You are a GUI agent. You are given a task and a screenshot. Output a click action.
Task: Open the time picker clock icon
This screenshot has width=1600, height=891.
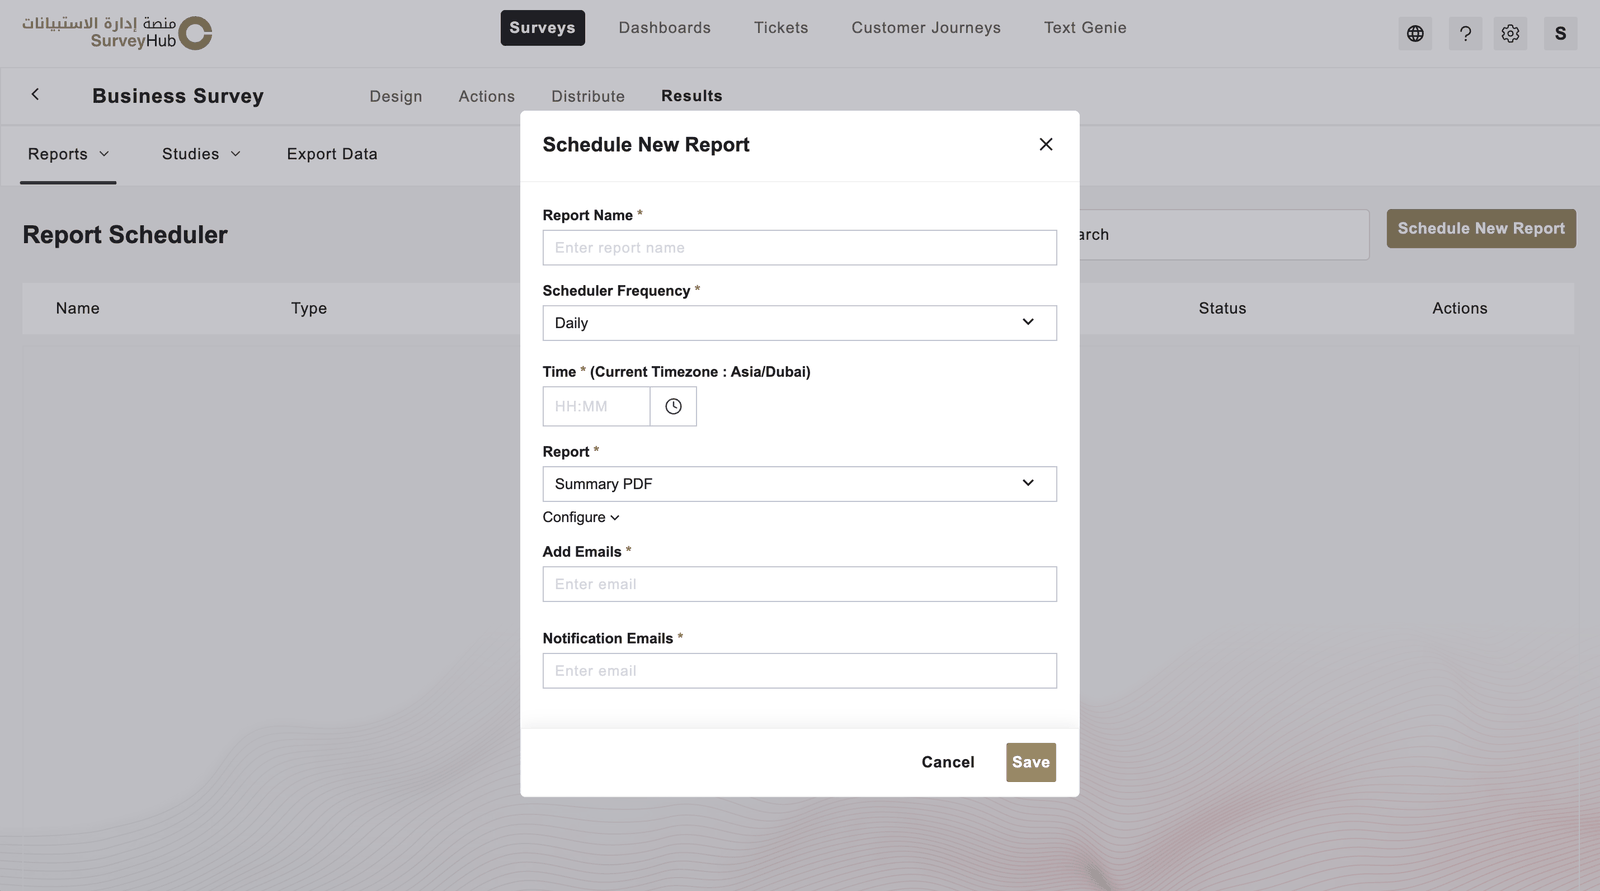pos(673,407)
